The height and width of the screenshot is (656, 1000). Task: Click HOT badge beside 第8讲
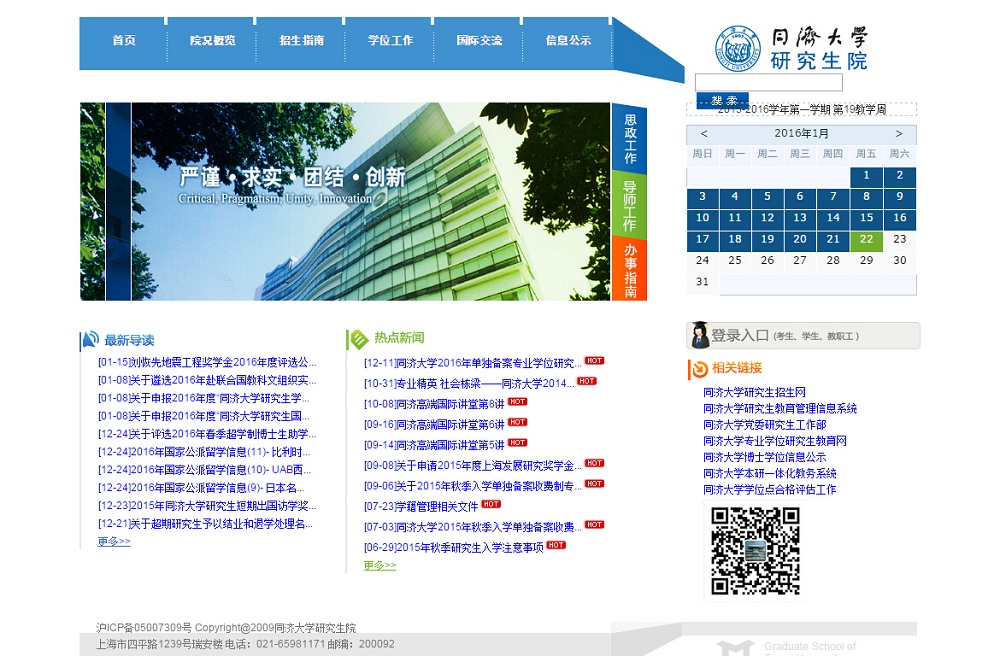coord(518,402)
